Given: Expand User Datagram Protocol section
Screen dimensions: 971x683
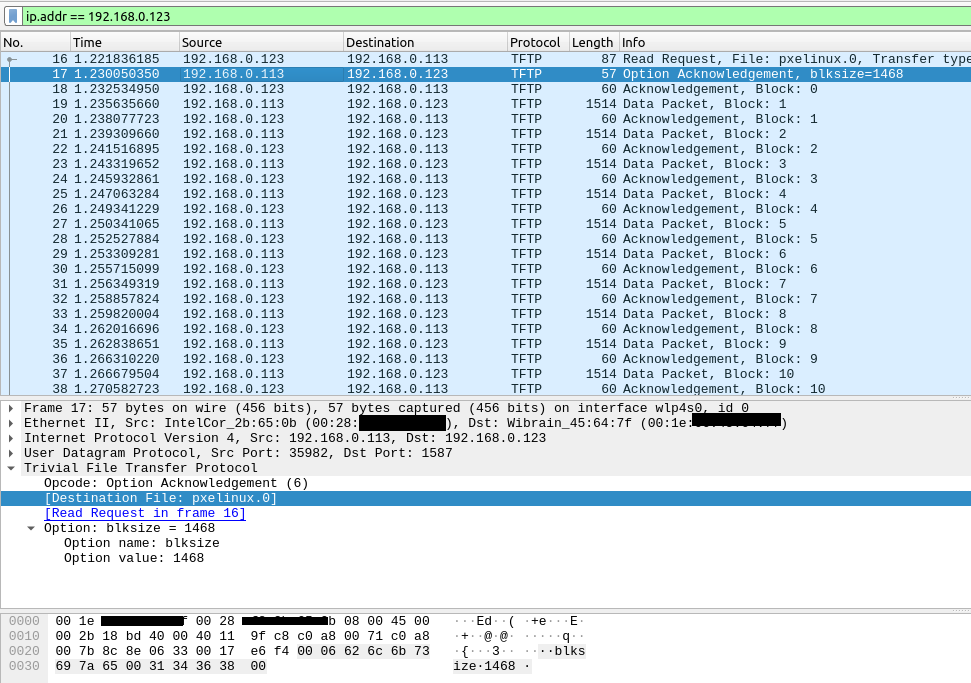Looking at the screenshot, I should tap(11, 453).
